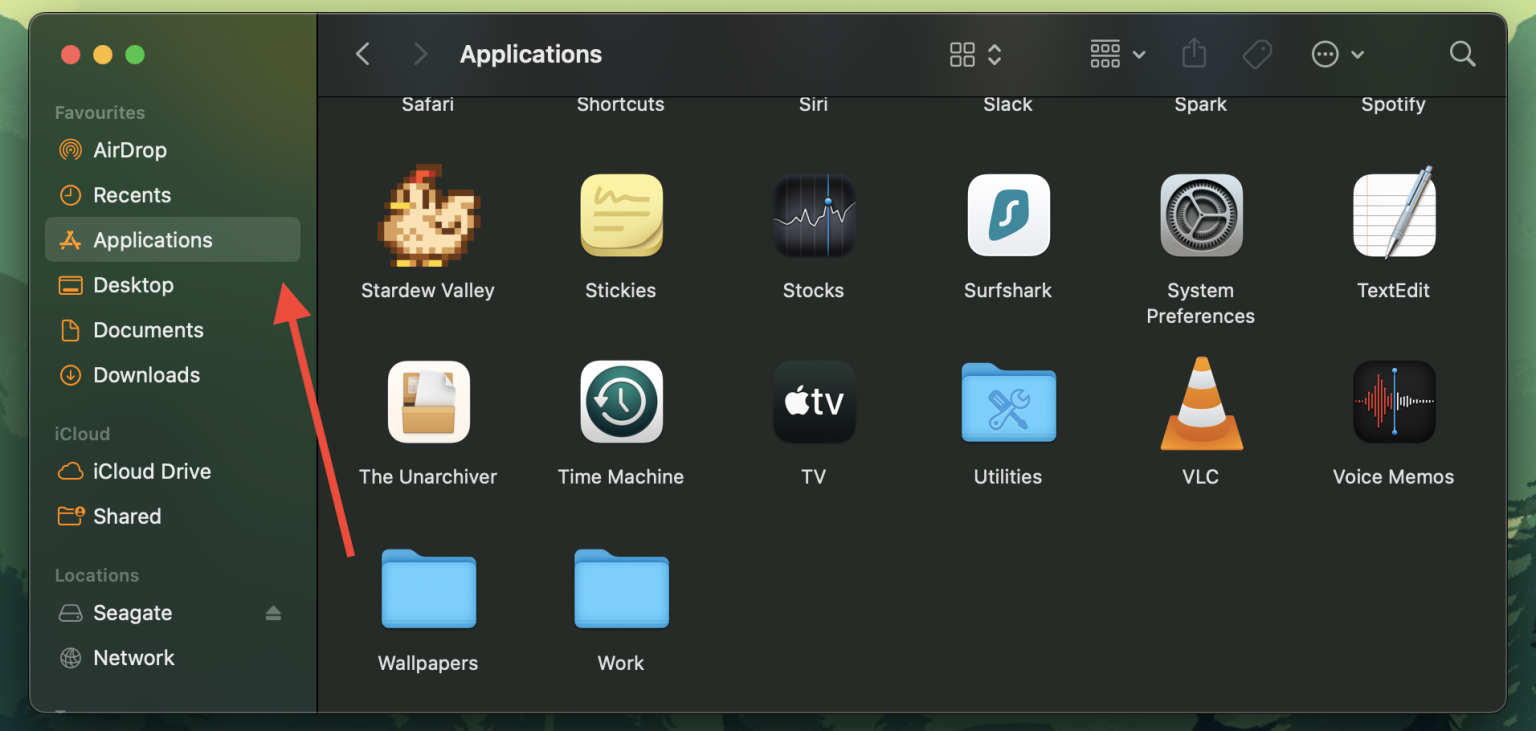The width and height of the screenshot is (1536, 731).
Task: Select iCloud Drive in sidebar
Action: 151,471
